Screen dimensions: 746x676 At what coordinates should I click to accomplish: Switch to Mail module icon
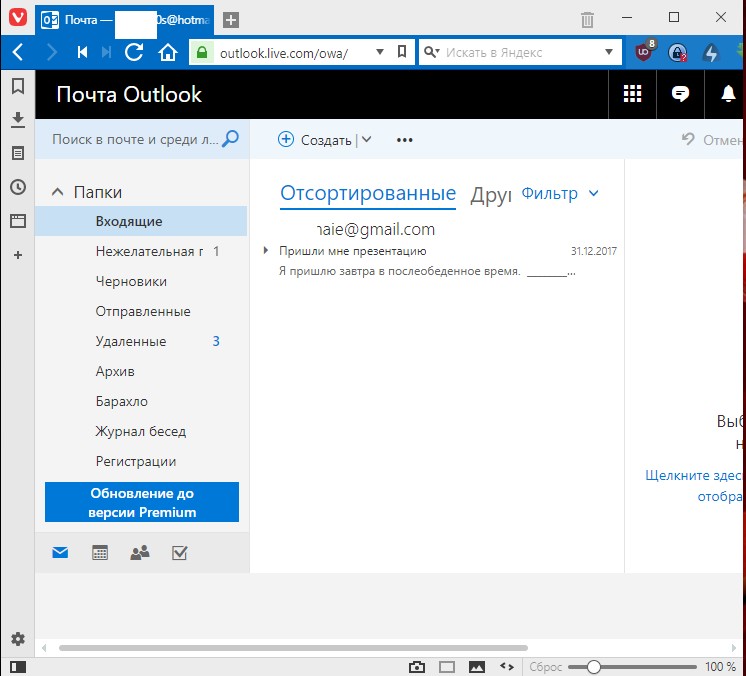click(60, 552)
